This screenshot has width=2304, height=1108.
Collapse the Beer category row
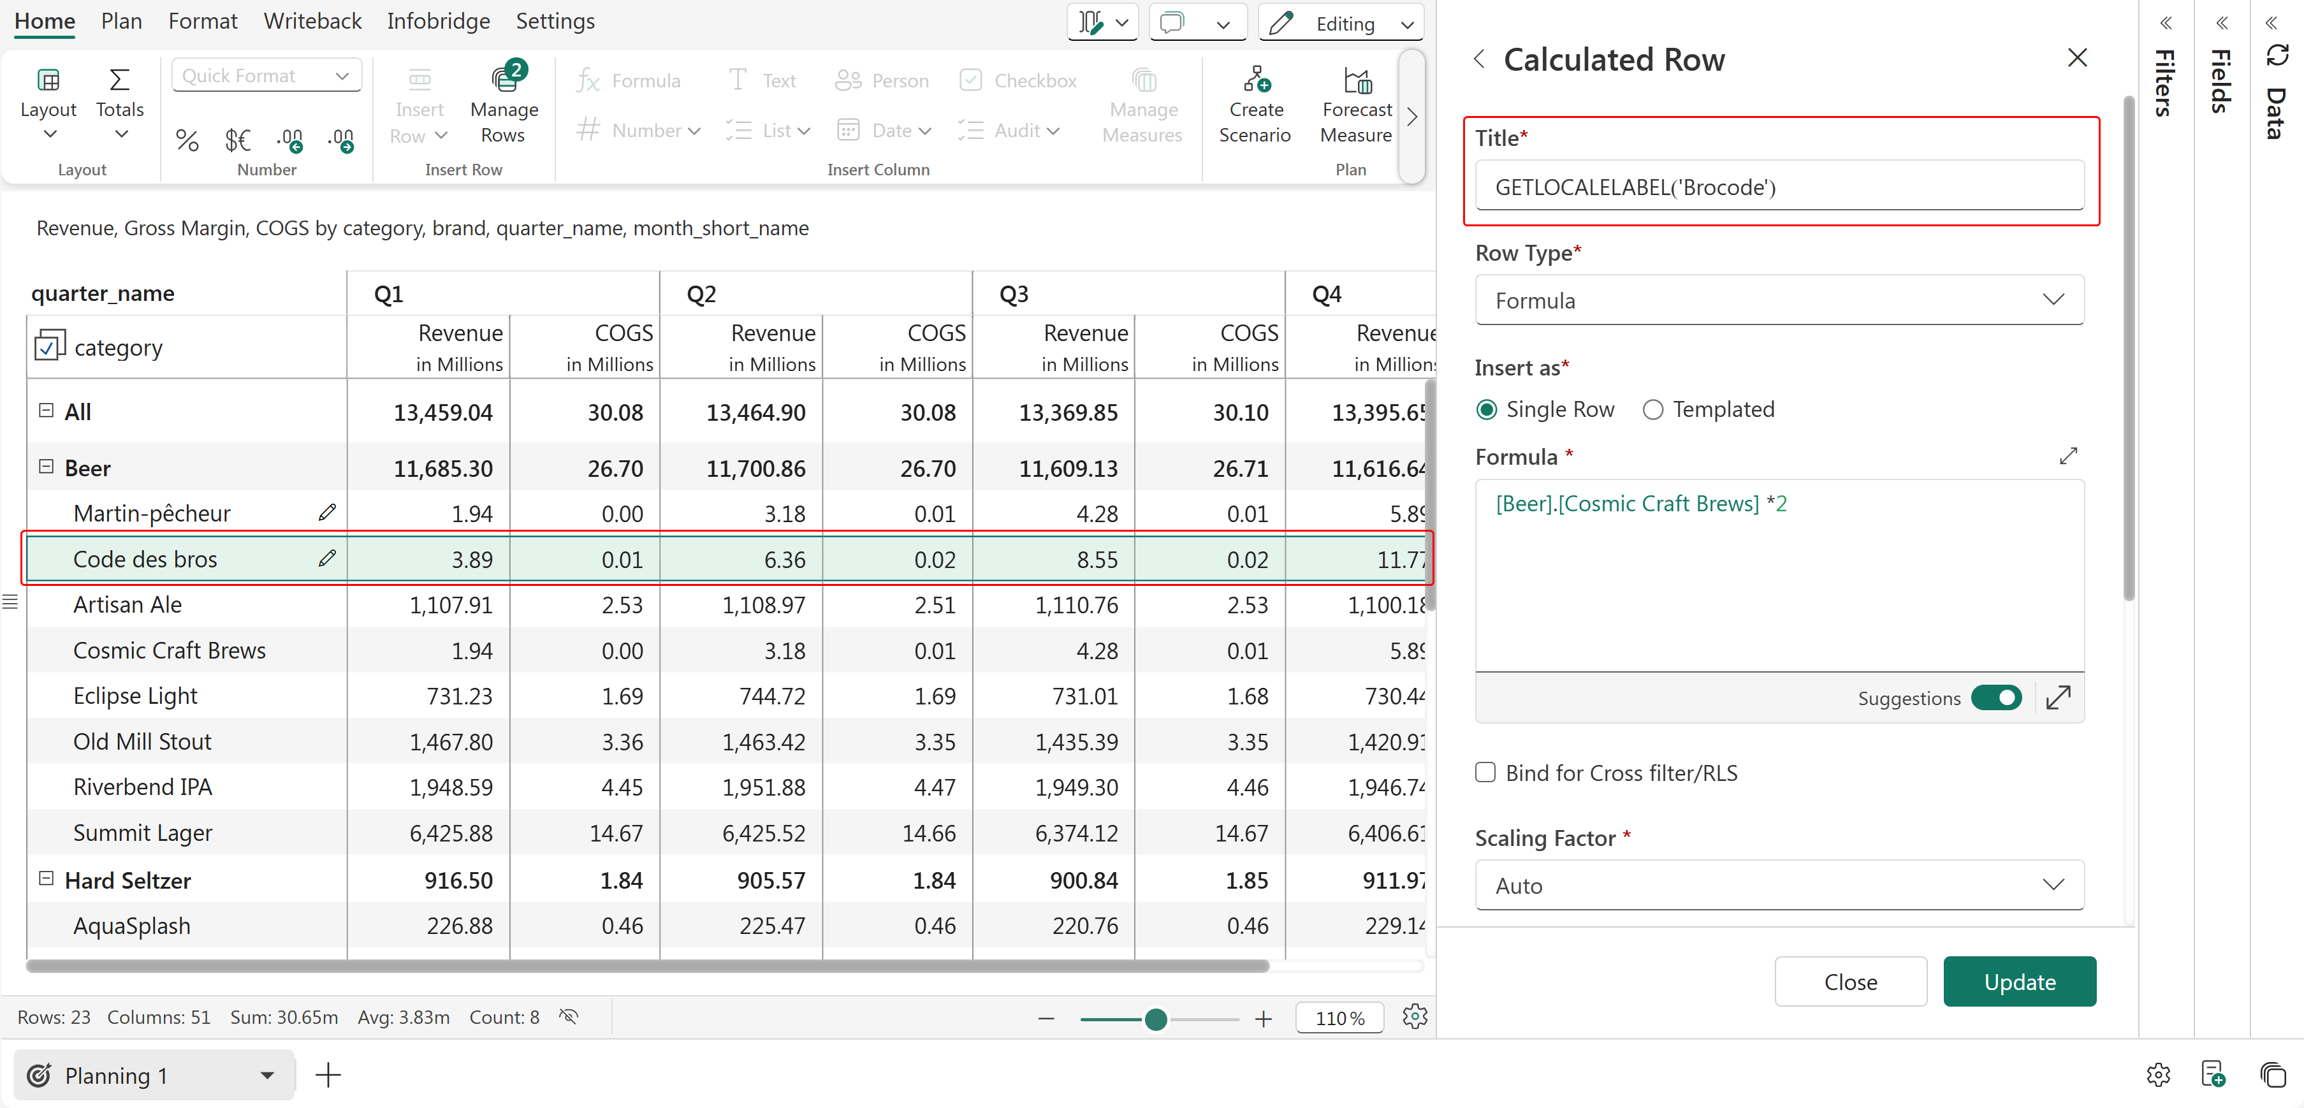pos(46,466)
